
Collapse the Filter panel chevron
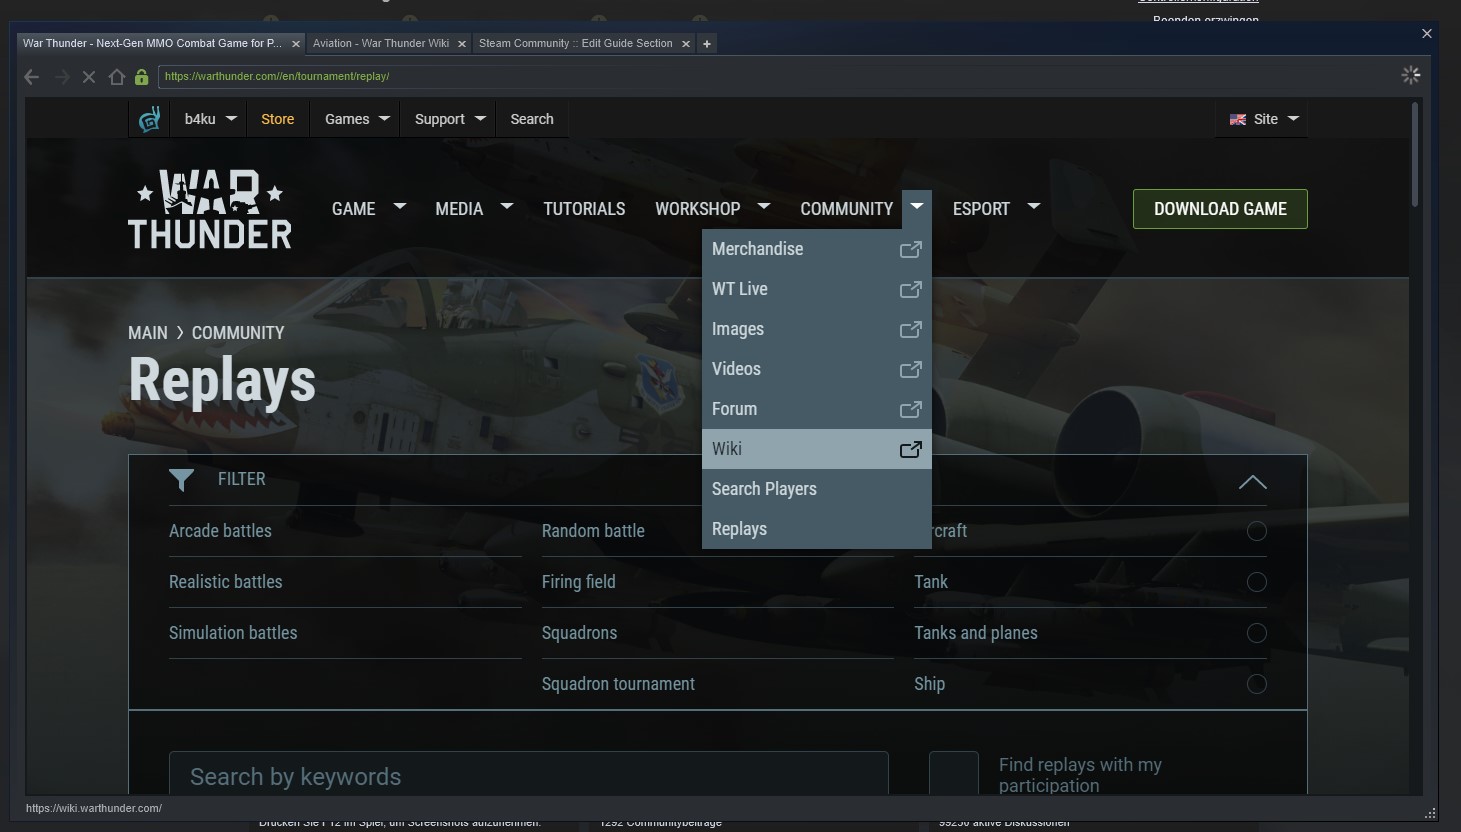pyautogui.click(x=1252, y=482)
